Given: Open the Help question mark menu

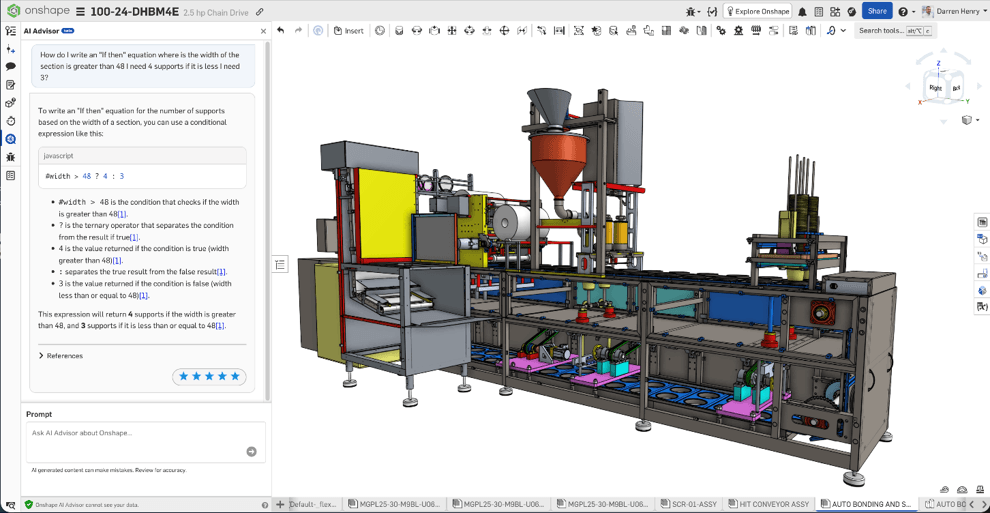Looking at the screenshot, I should click(x=906, y=11).
